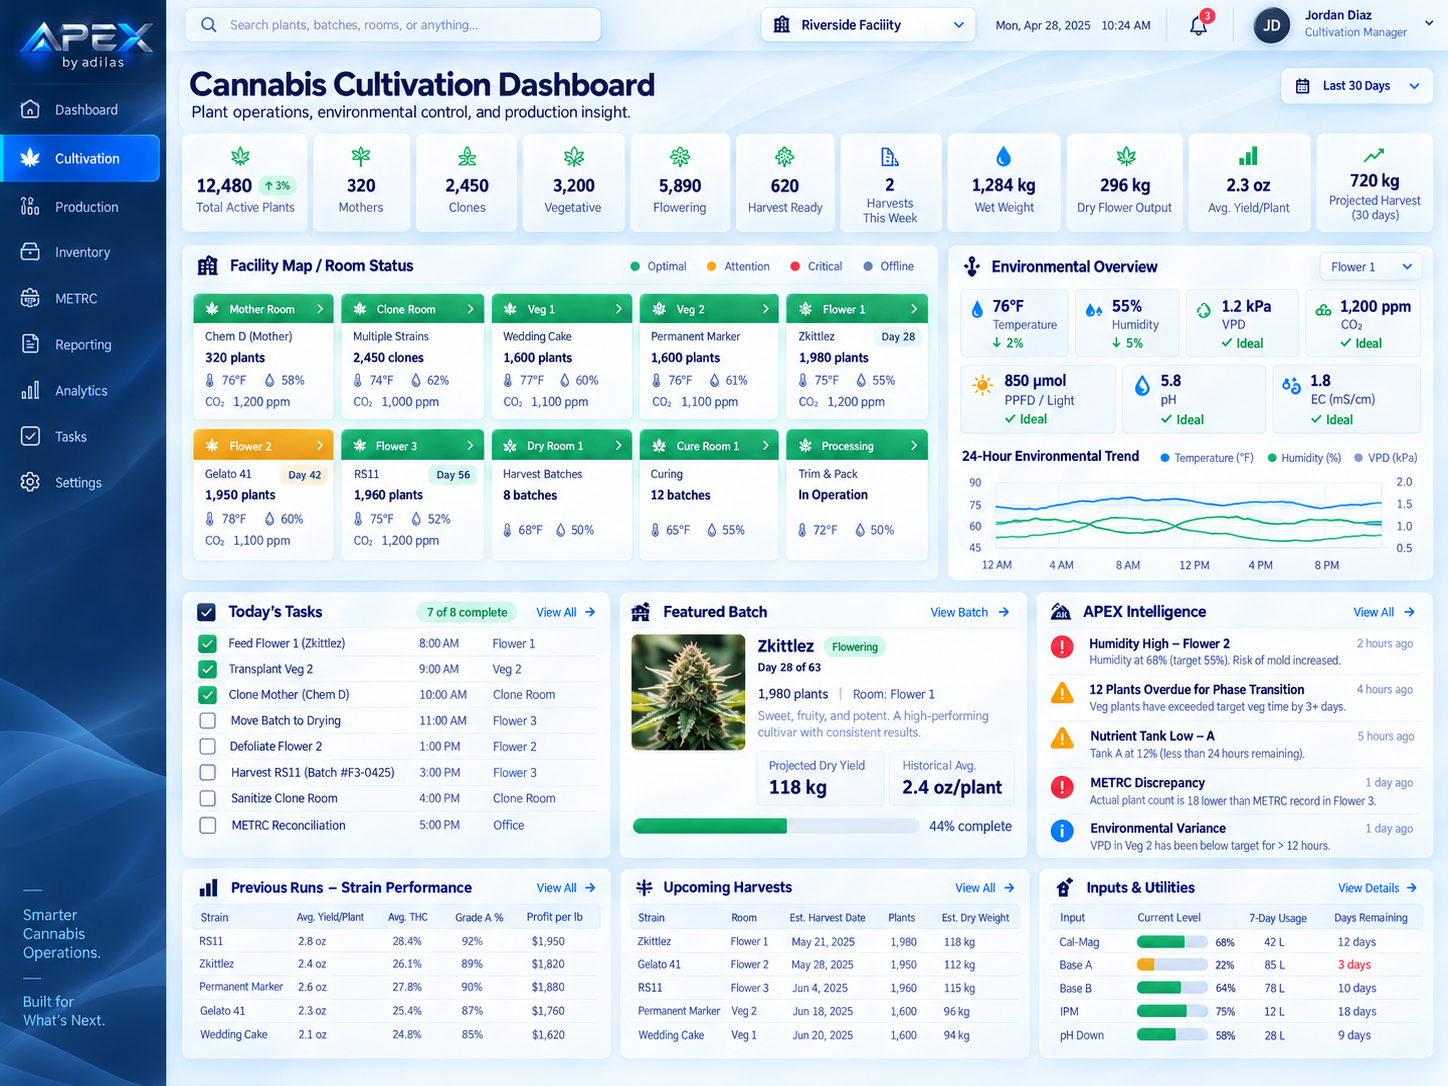Click the Nutrient Tank Low warning icon
The width and height of the screenshot is (1448, 1086).
coord(1062,739)
